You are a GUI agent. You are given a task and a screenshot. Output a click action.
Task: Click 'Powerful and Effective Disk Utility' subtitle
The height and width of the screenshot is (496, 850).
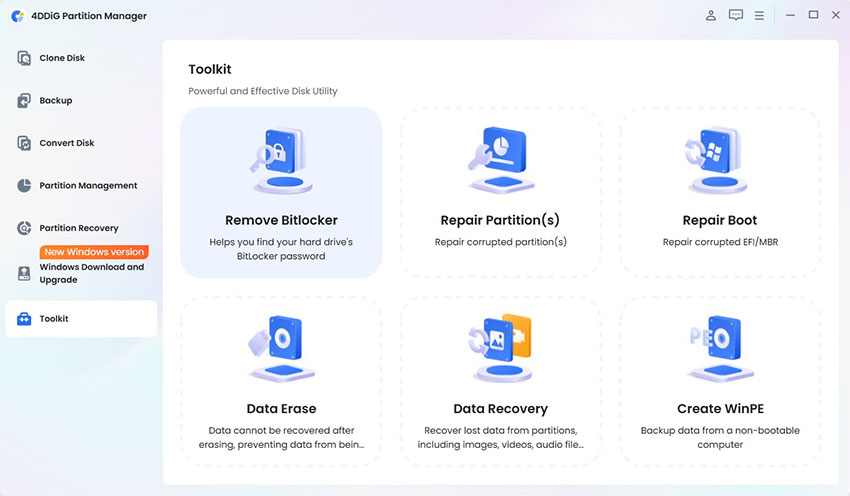(x=263, y=91)
